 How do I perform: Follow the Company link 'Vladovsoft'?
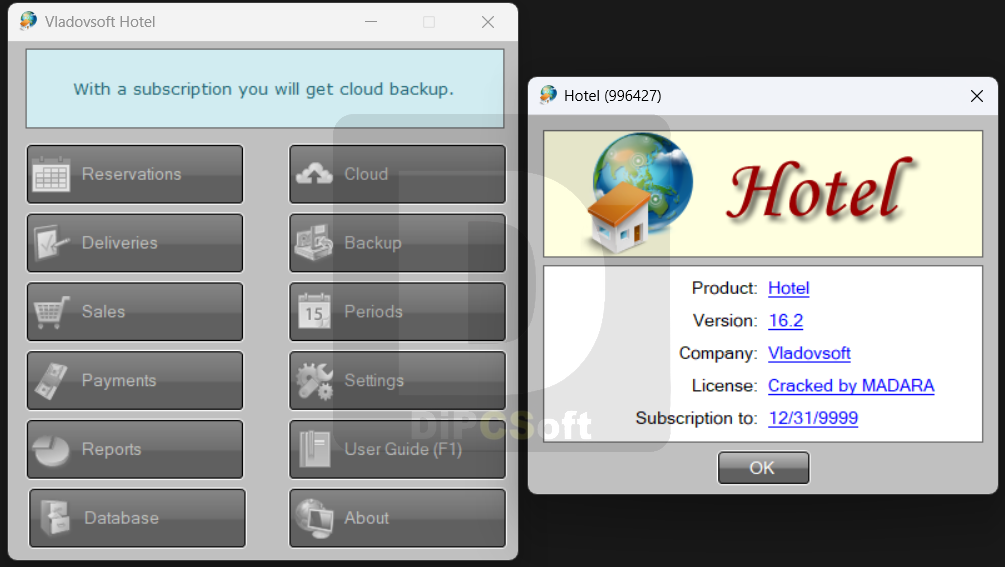[x=809, y=353]
